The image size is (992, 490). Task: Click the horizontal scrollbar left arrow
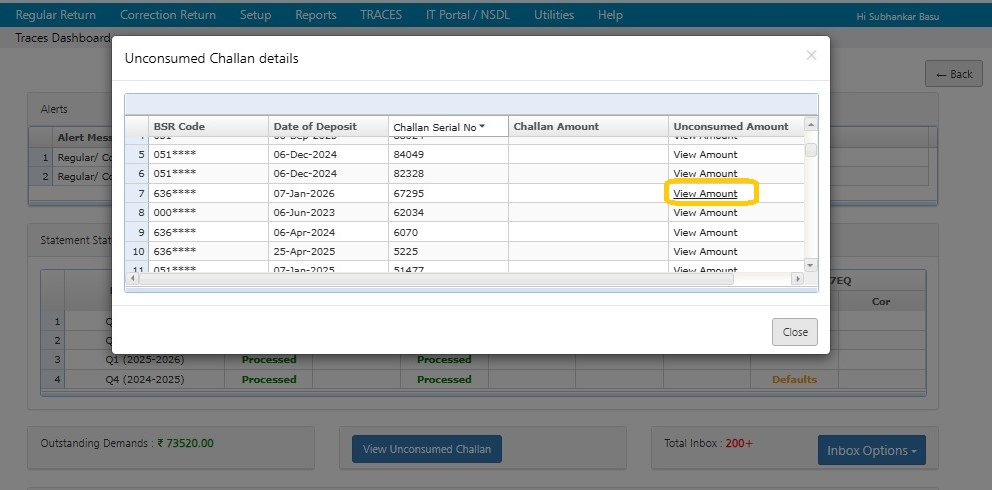pyautogui.click(x=132, y=279)
